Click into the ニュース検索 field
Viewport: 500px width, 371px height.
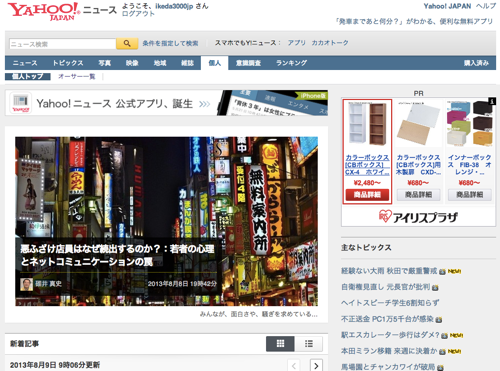point(62,44)
